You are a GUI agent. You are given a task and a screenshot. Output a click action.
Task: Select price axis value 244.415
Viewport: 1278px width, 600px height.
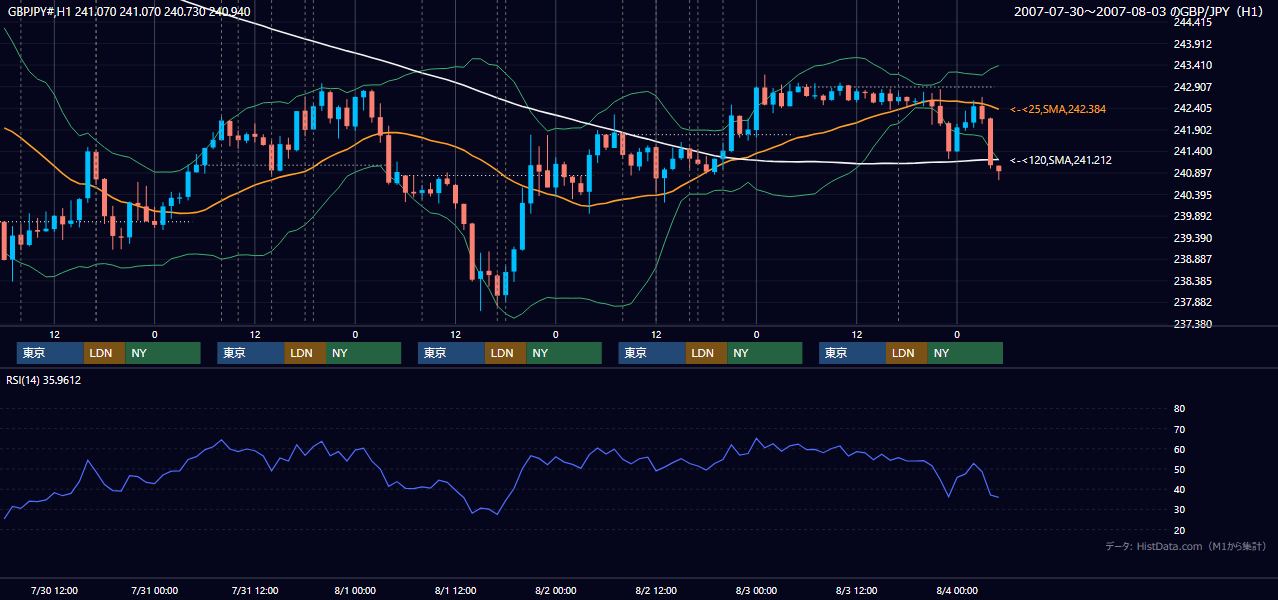(x=1192, y=22)
